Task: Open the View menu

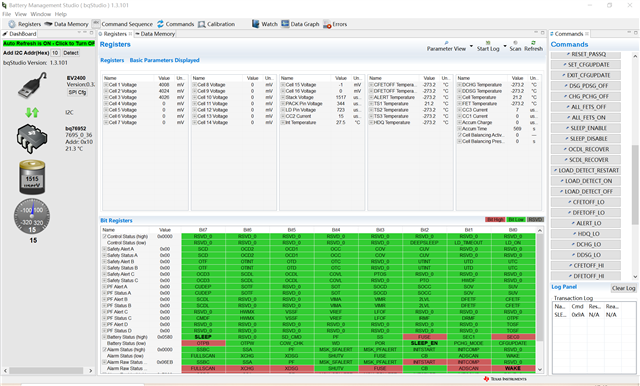Action: pos(20,14)
